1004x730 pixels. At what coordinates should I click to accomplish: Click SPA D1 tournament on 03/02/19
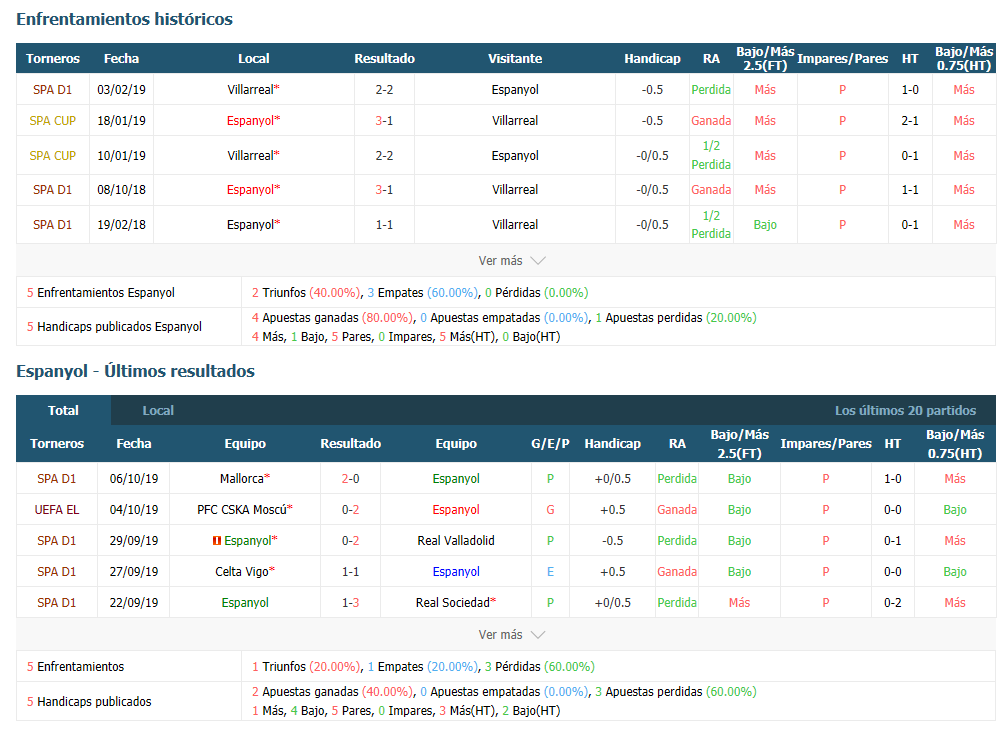(x=53, y=90)
